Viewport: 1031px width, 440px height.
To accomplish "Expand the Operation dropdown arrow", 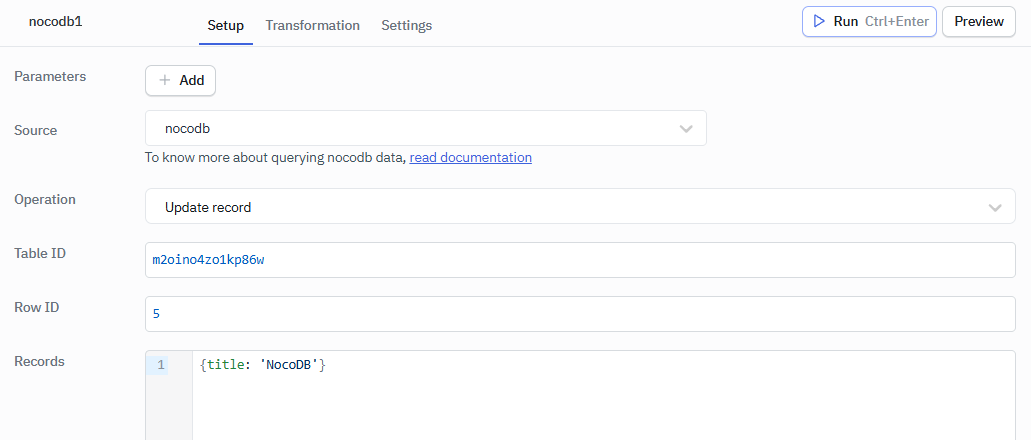I will (995, 207).
